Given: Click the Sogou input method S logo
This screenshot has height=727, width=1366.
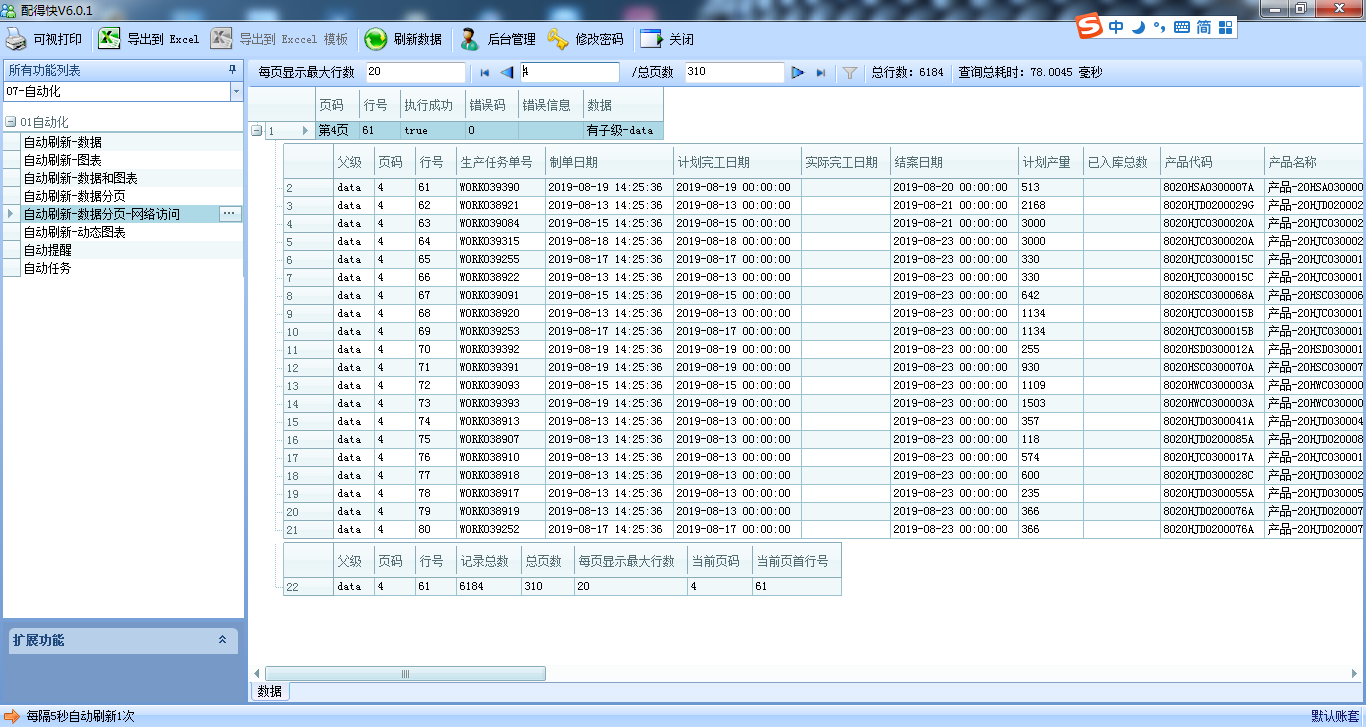Looking at the screenshot, I should [1090, 27].
